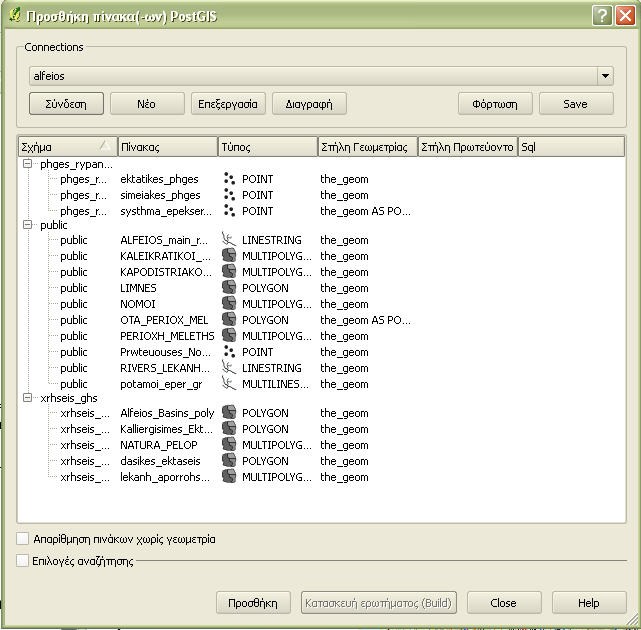Screen dimensions: 641x630
Task: Select the Alfeios_Basins_poly table name
Action: (167, 413)
